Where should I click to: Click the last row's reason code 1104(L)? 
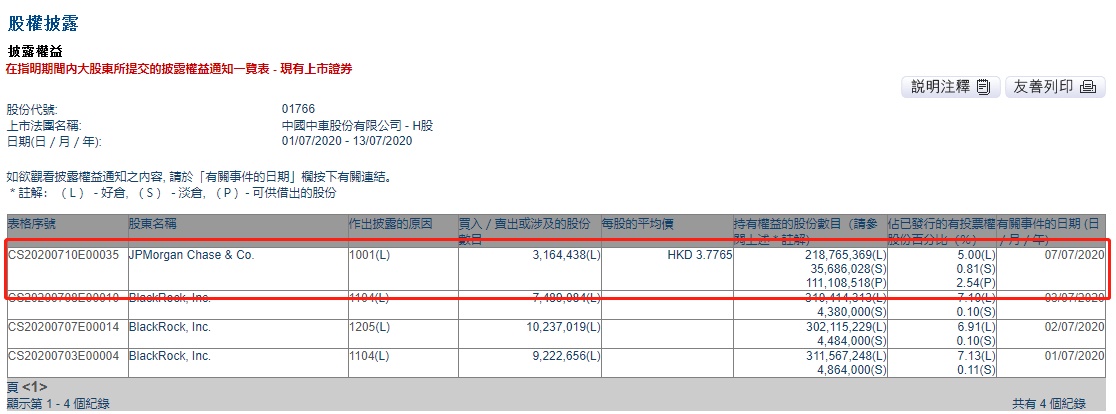tap(369, 356)
